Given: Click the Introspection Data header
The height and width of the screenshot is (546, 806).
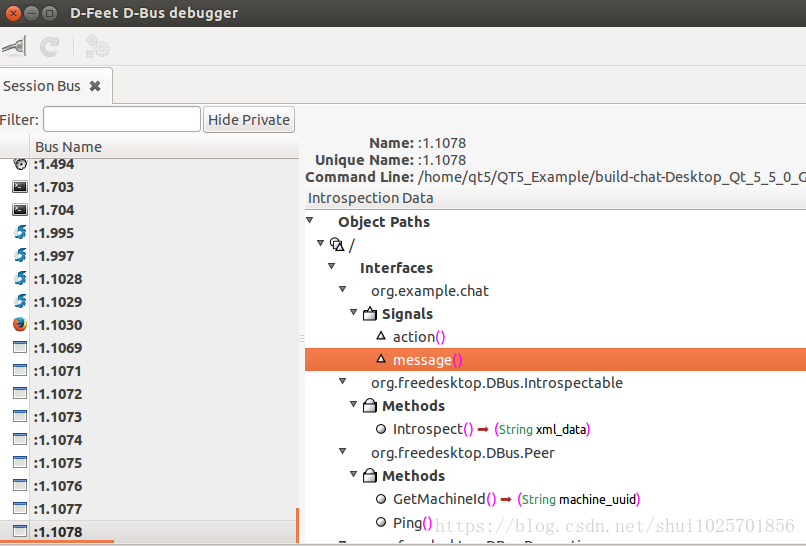Looking at the screenshot, I should (555, 198).
